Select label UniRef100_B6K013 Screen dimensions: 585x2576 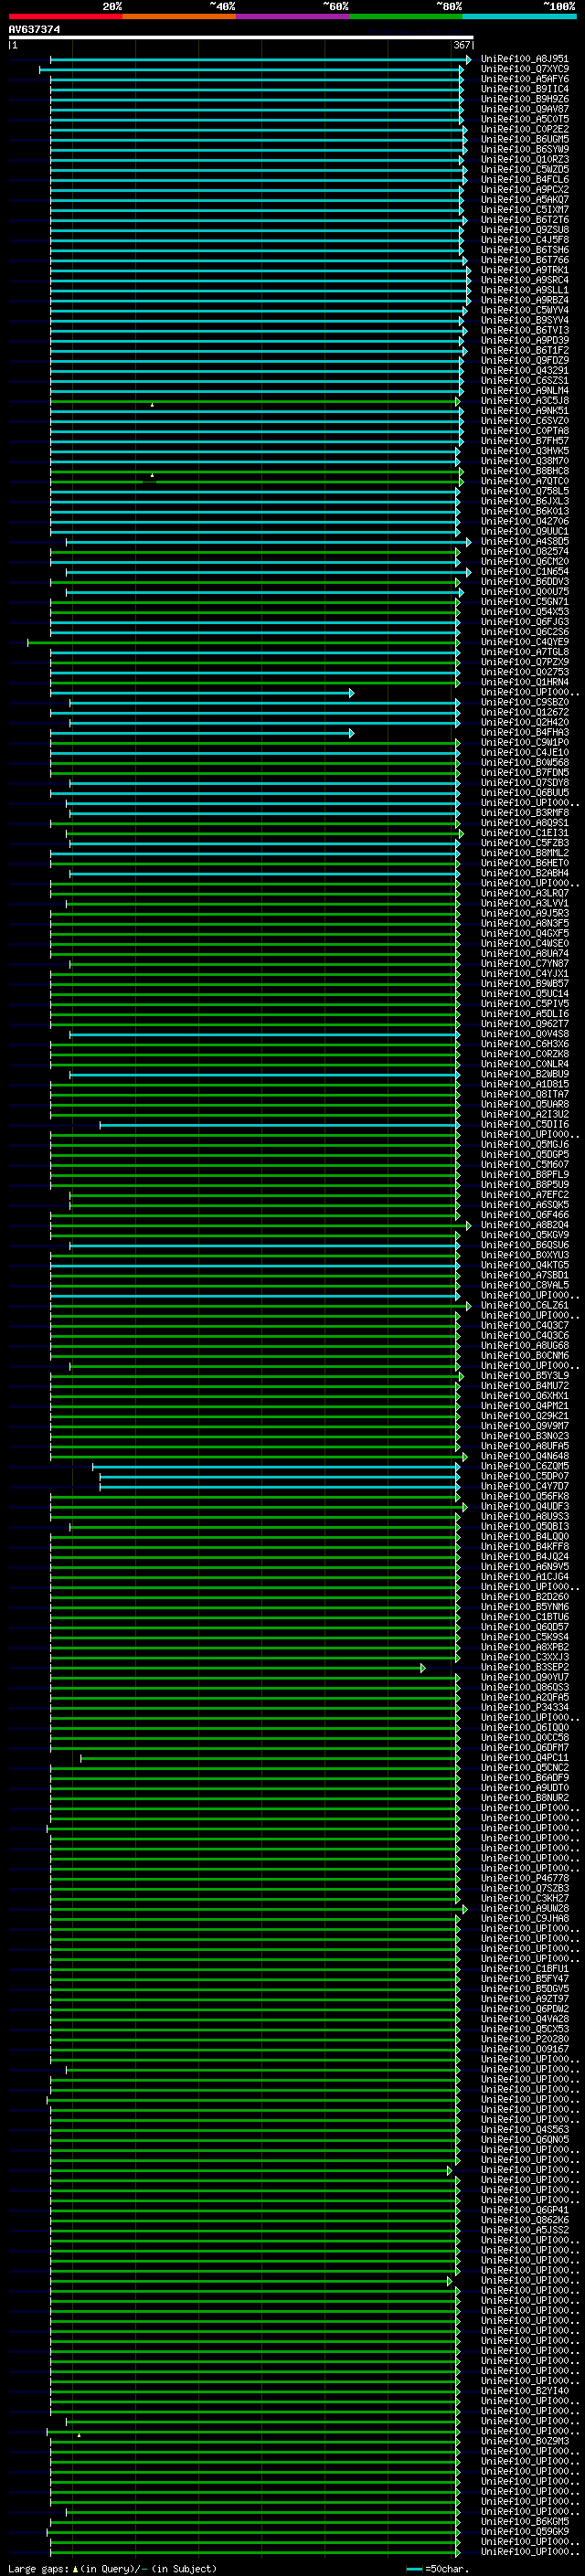click(524, 511)
